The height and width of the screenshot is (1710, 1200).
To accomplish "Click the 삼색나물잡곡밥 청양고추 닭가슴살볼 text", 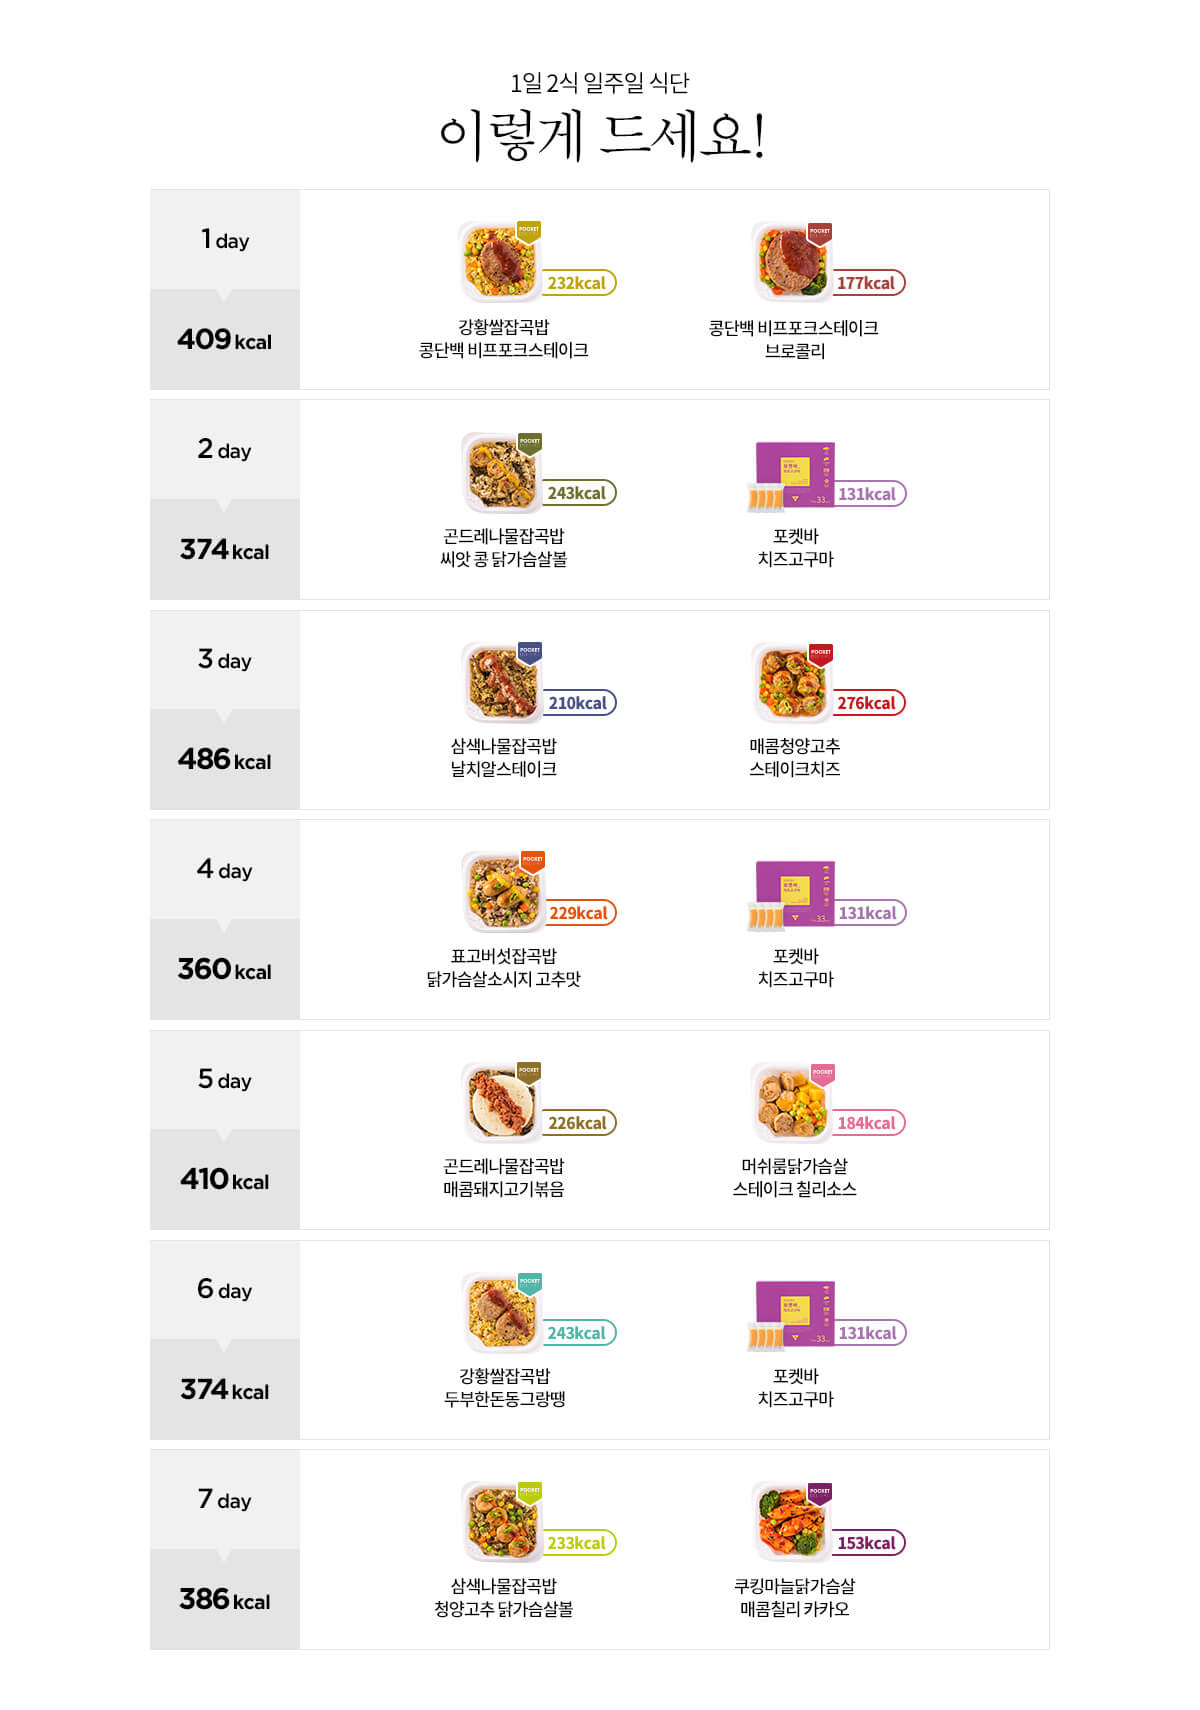I will click(x=503, y=1597).
